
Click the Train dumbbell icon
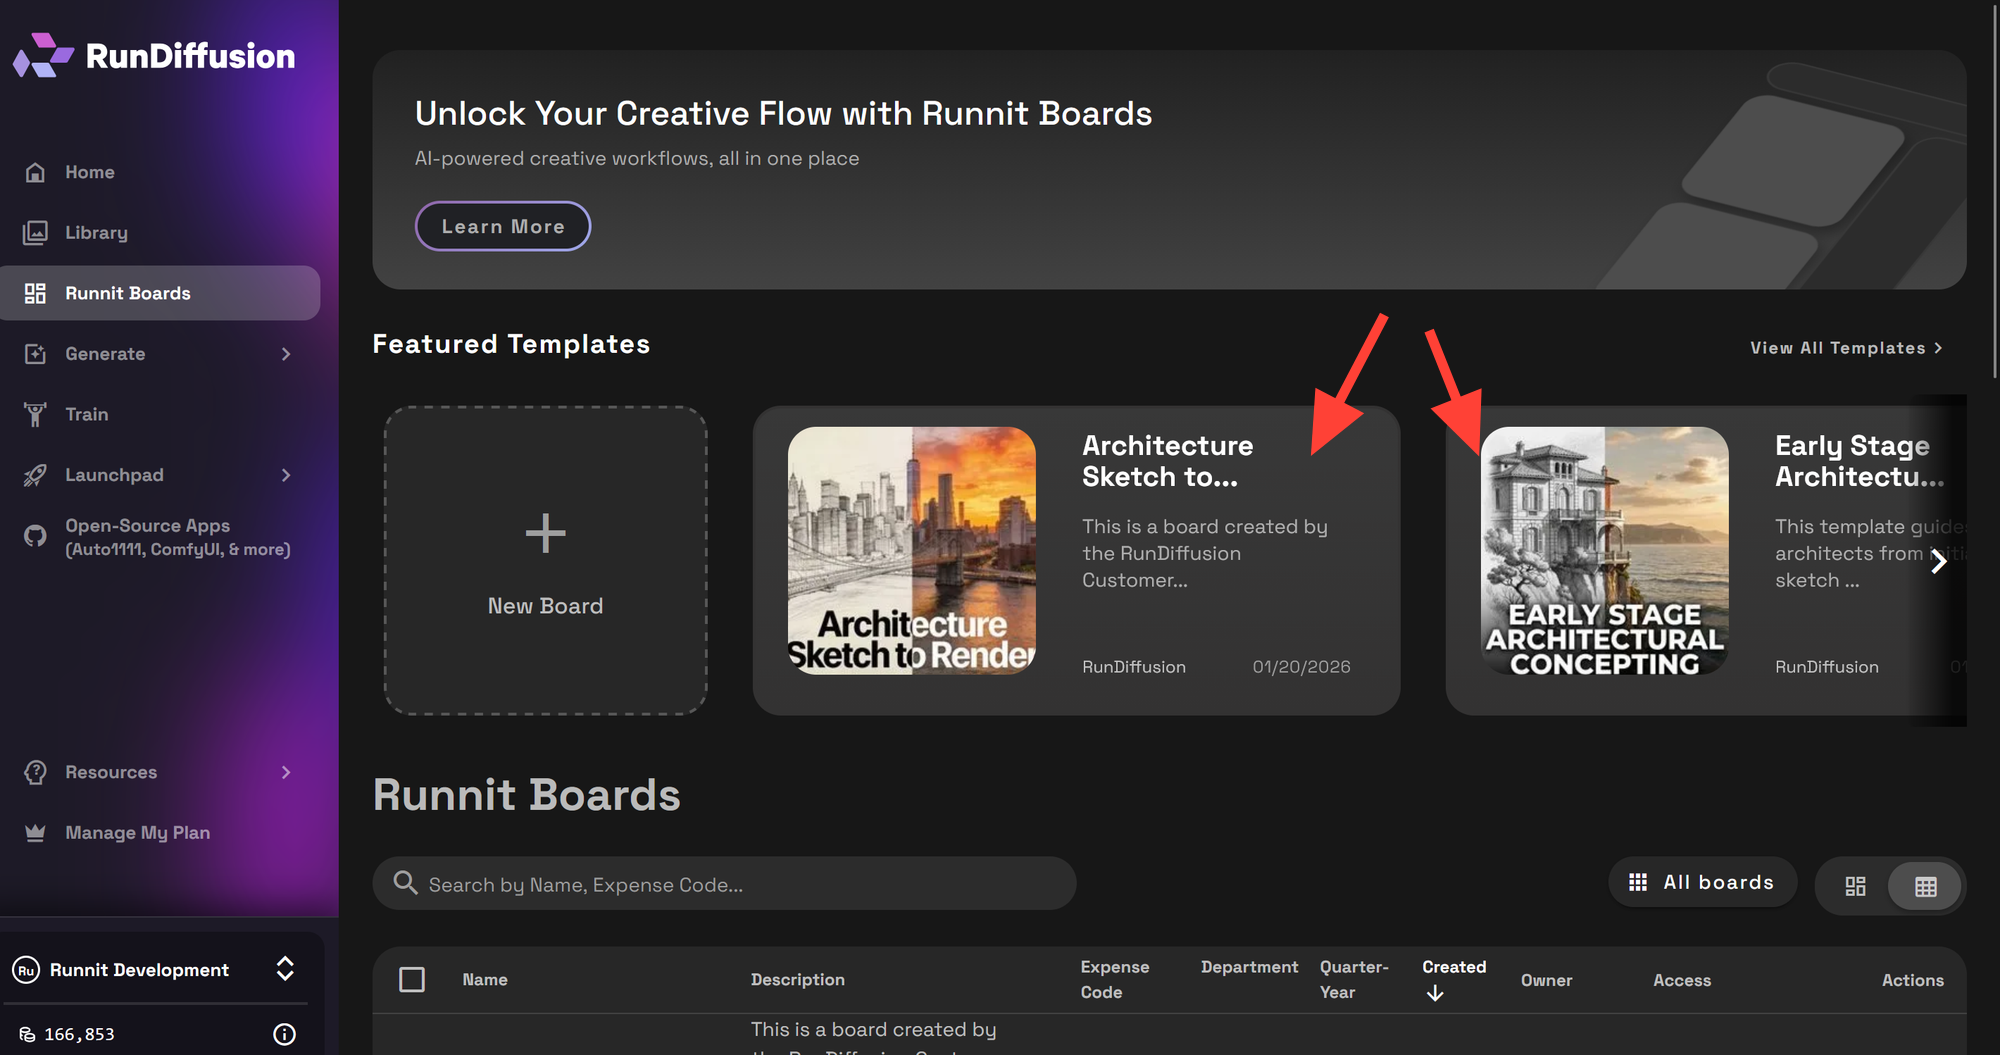click(35, 414)
